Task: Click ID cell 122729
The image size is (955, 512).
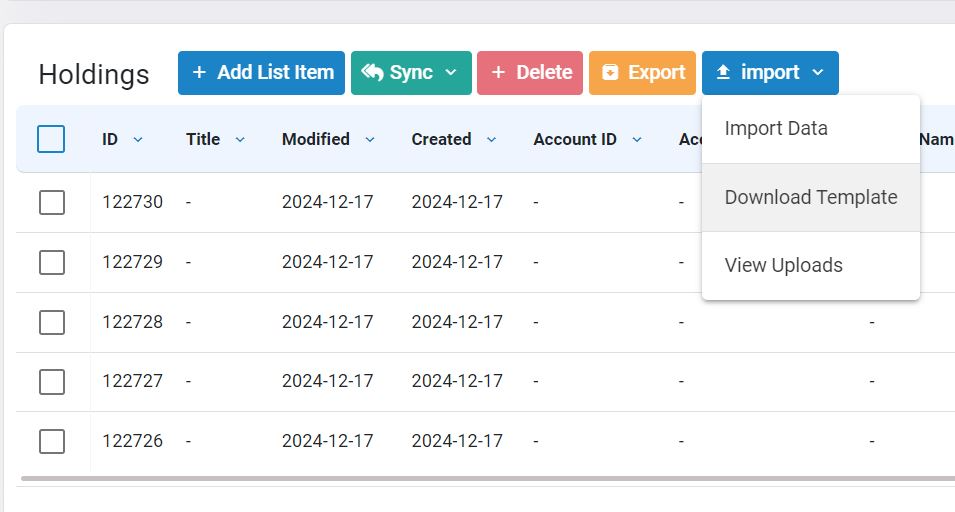Action: tap(132, 262)
